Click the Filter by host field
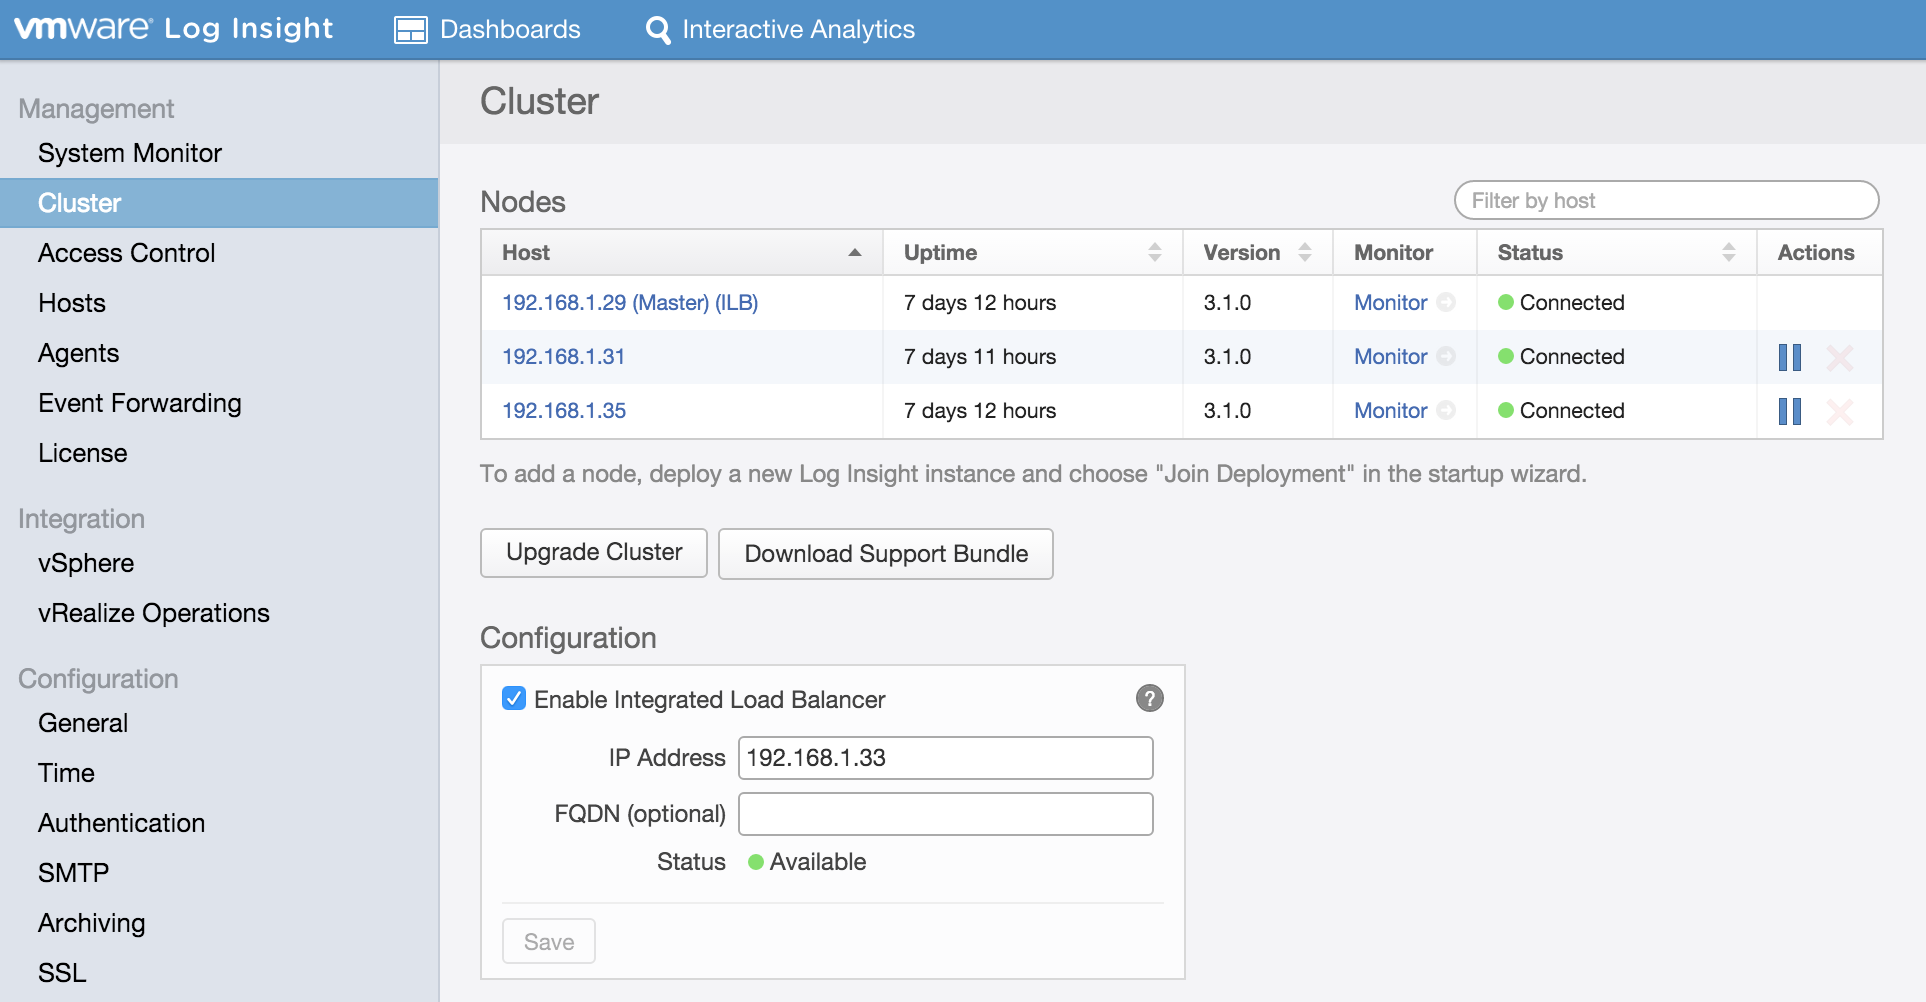Image resolution: width=1926 pixels, height=1002 pixels. [1665, 201]
